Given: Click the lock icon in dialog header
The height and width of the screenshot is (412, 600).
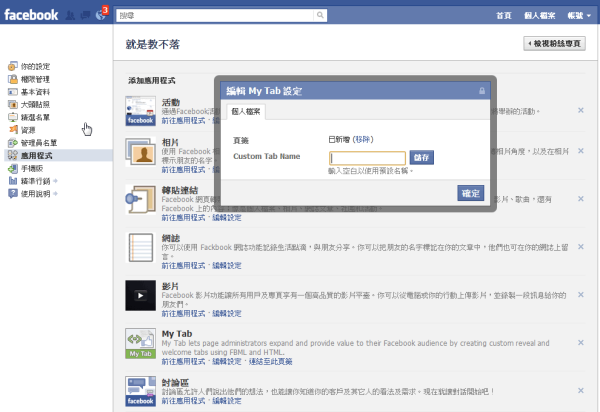Looking at the screenshot, I should (482, 91).
